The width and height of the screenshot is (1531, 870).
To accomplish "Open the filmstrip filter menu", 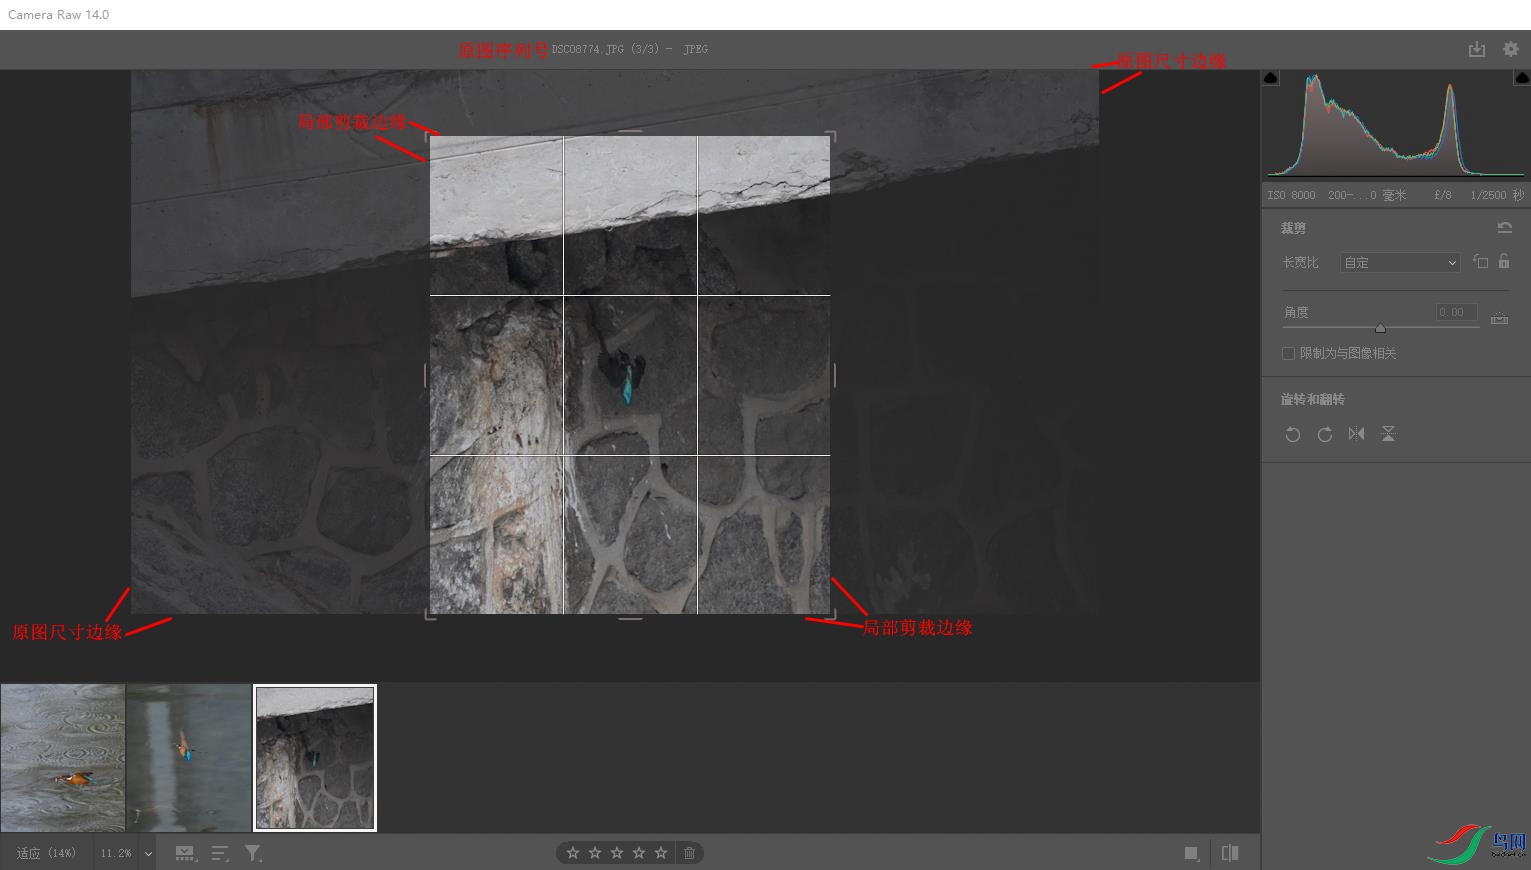I will (253, 854).
